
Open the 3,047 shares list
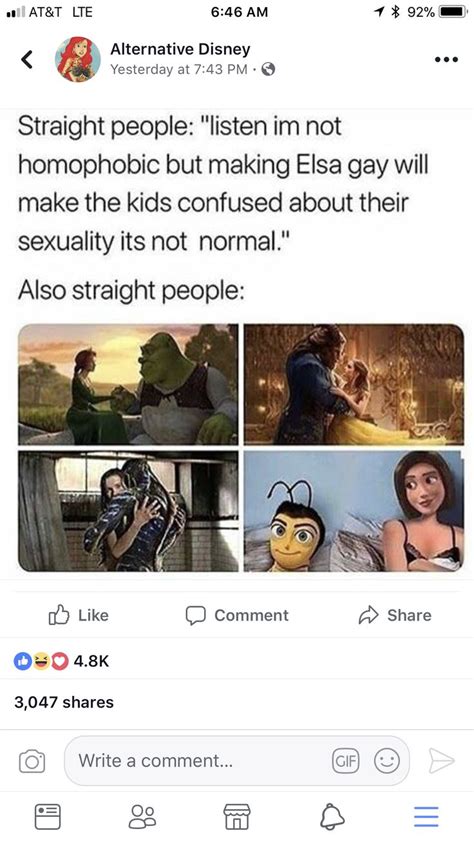[x=64, y=702]
